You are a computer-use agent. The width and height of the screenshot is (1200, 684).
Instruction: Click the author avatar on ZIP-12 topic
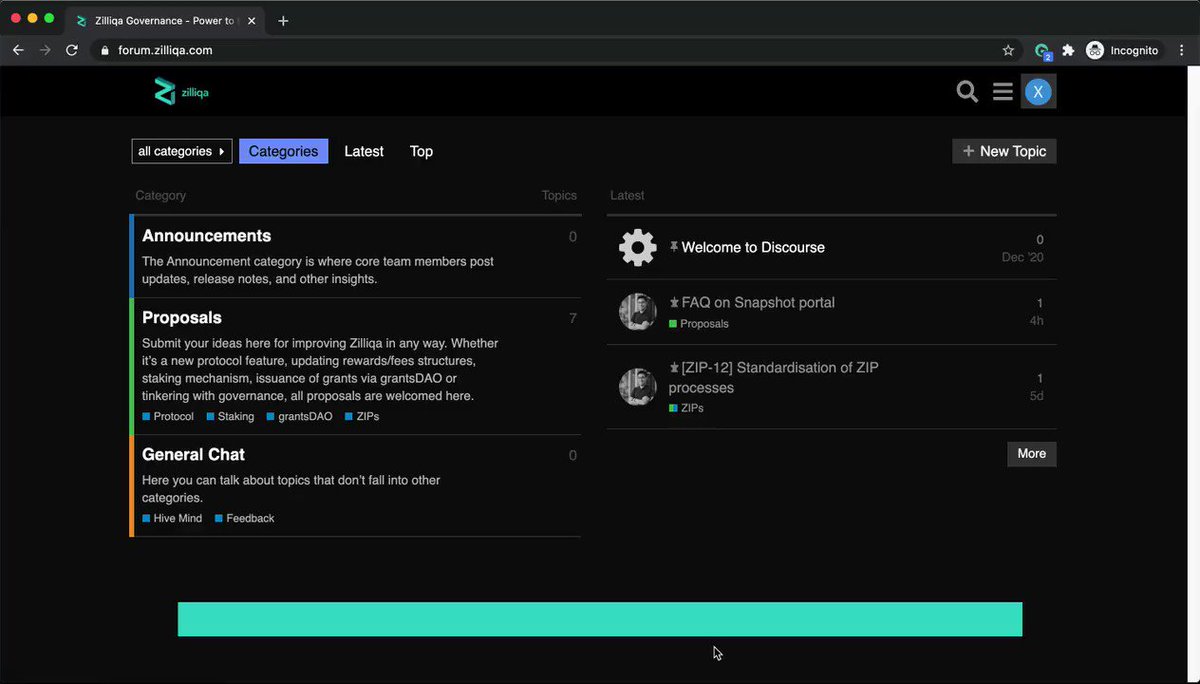coord(637,387)
